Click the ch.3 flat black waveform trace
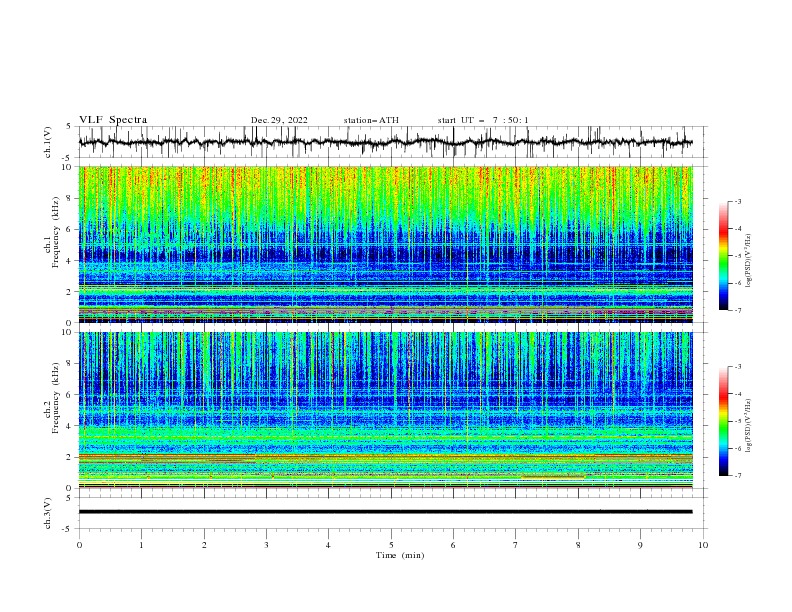Image resolution: width=792 pixels, height=612 pixels. click(x=385, y=512)
